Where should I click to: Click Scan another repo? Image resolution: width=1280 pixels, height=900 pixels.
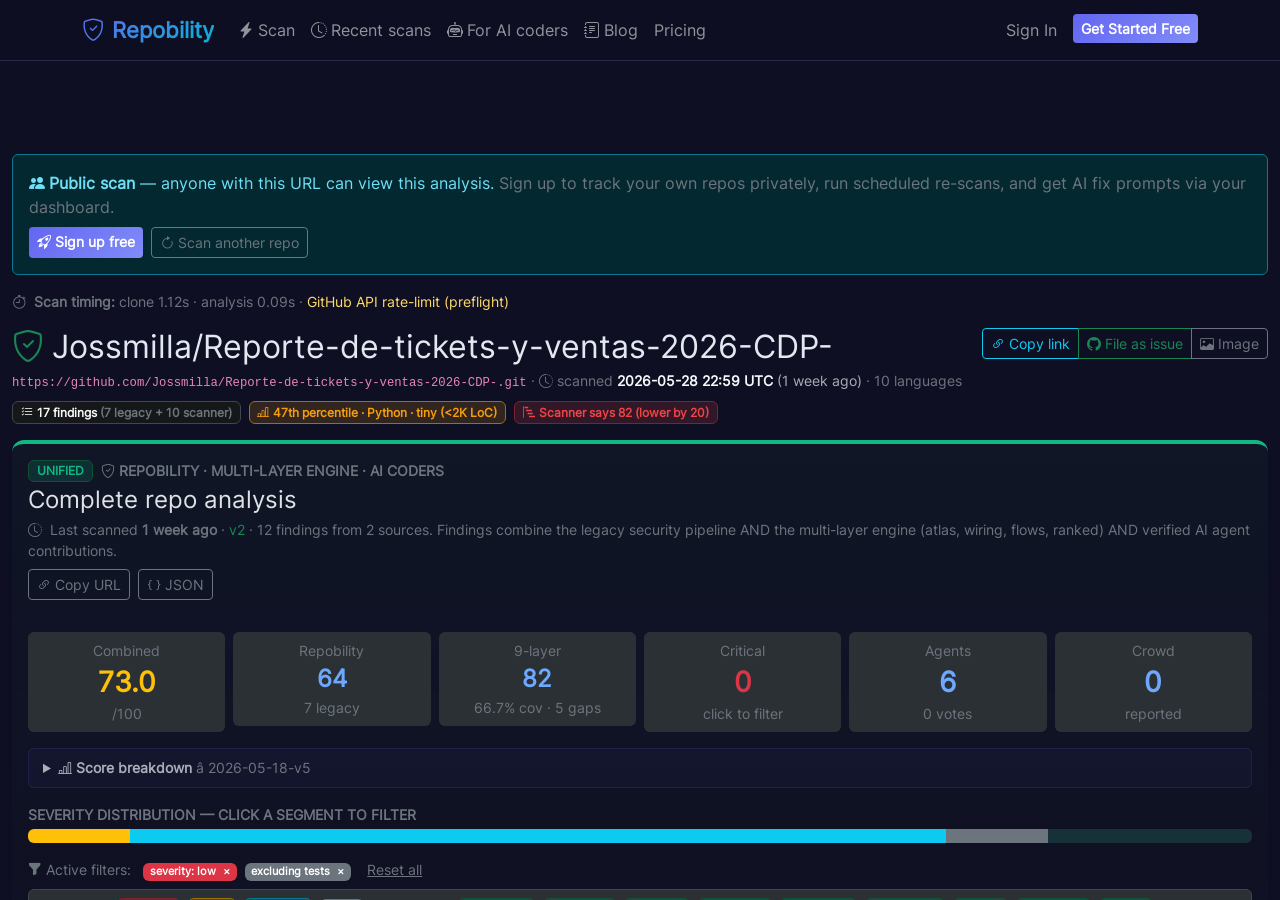229,242
